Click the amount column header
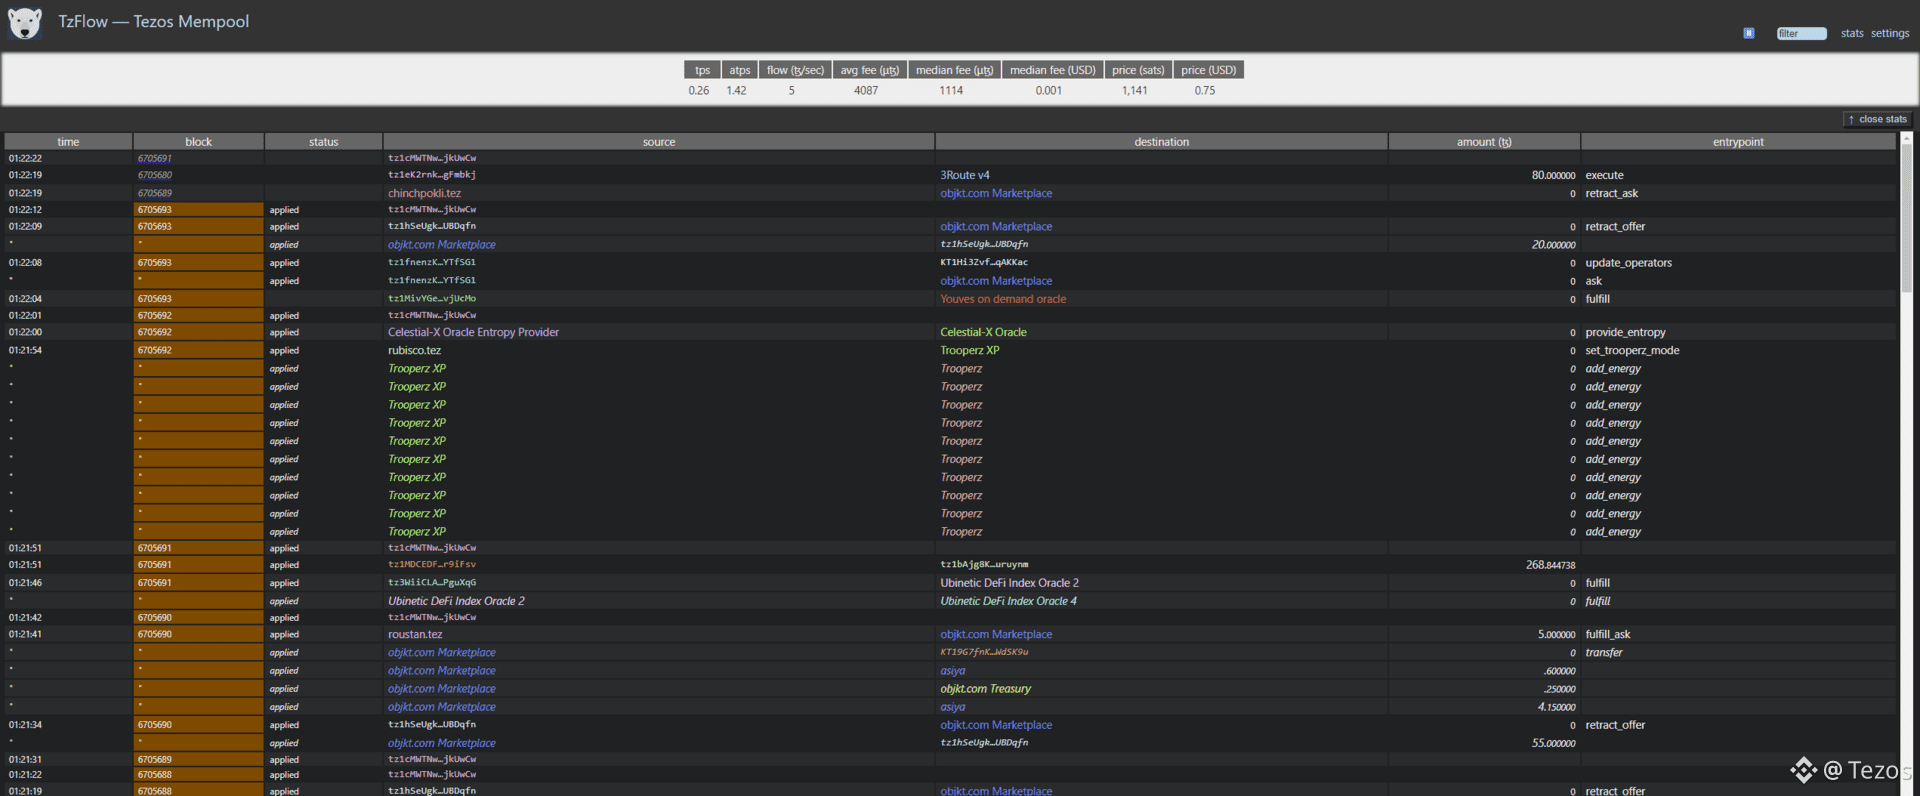Viewport: 1920px width, 796px height. pos(1483,142)
